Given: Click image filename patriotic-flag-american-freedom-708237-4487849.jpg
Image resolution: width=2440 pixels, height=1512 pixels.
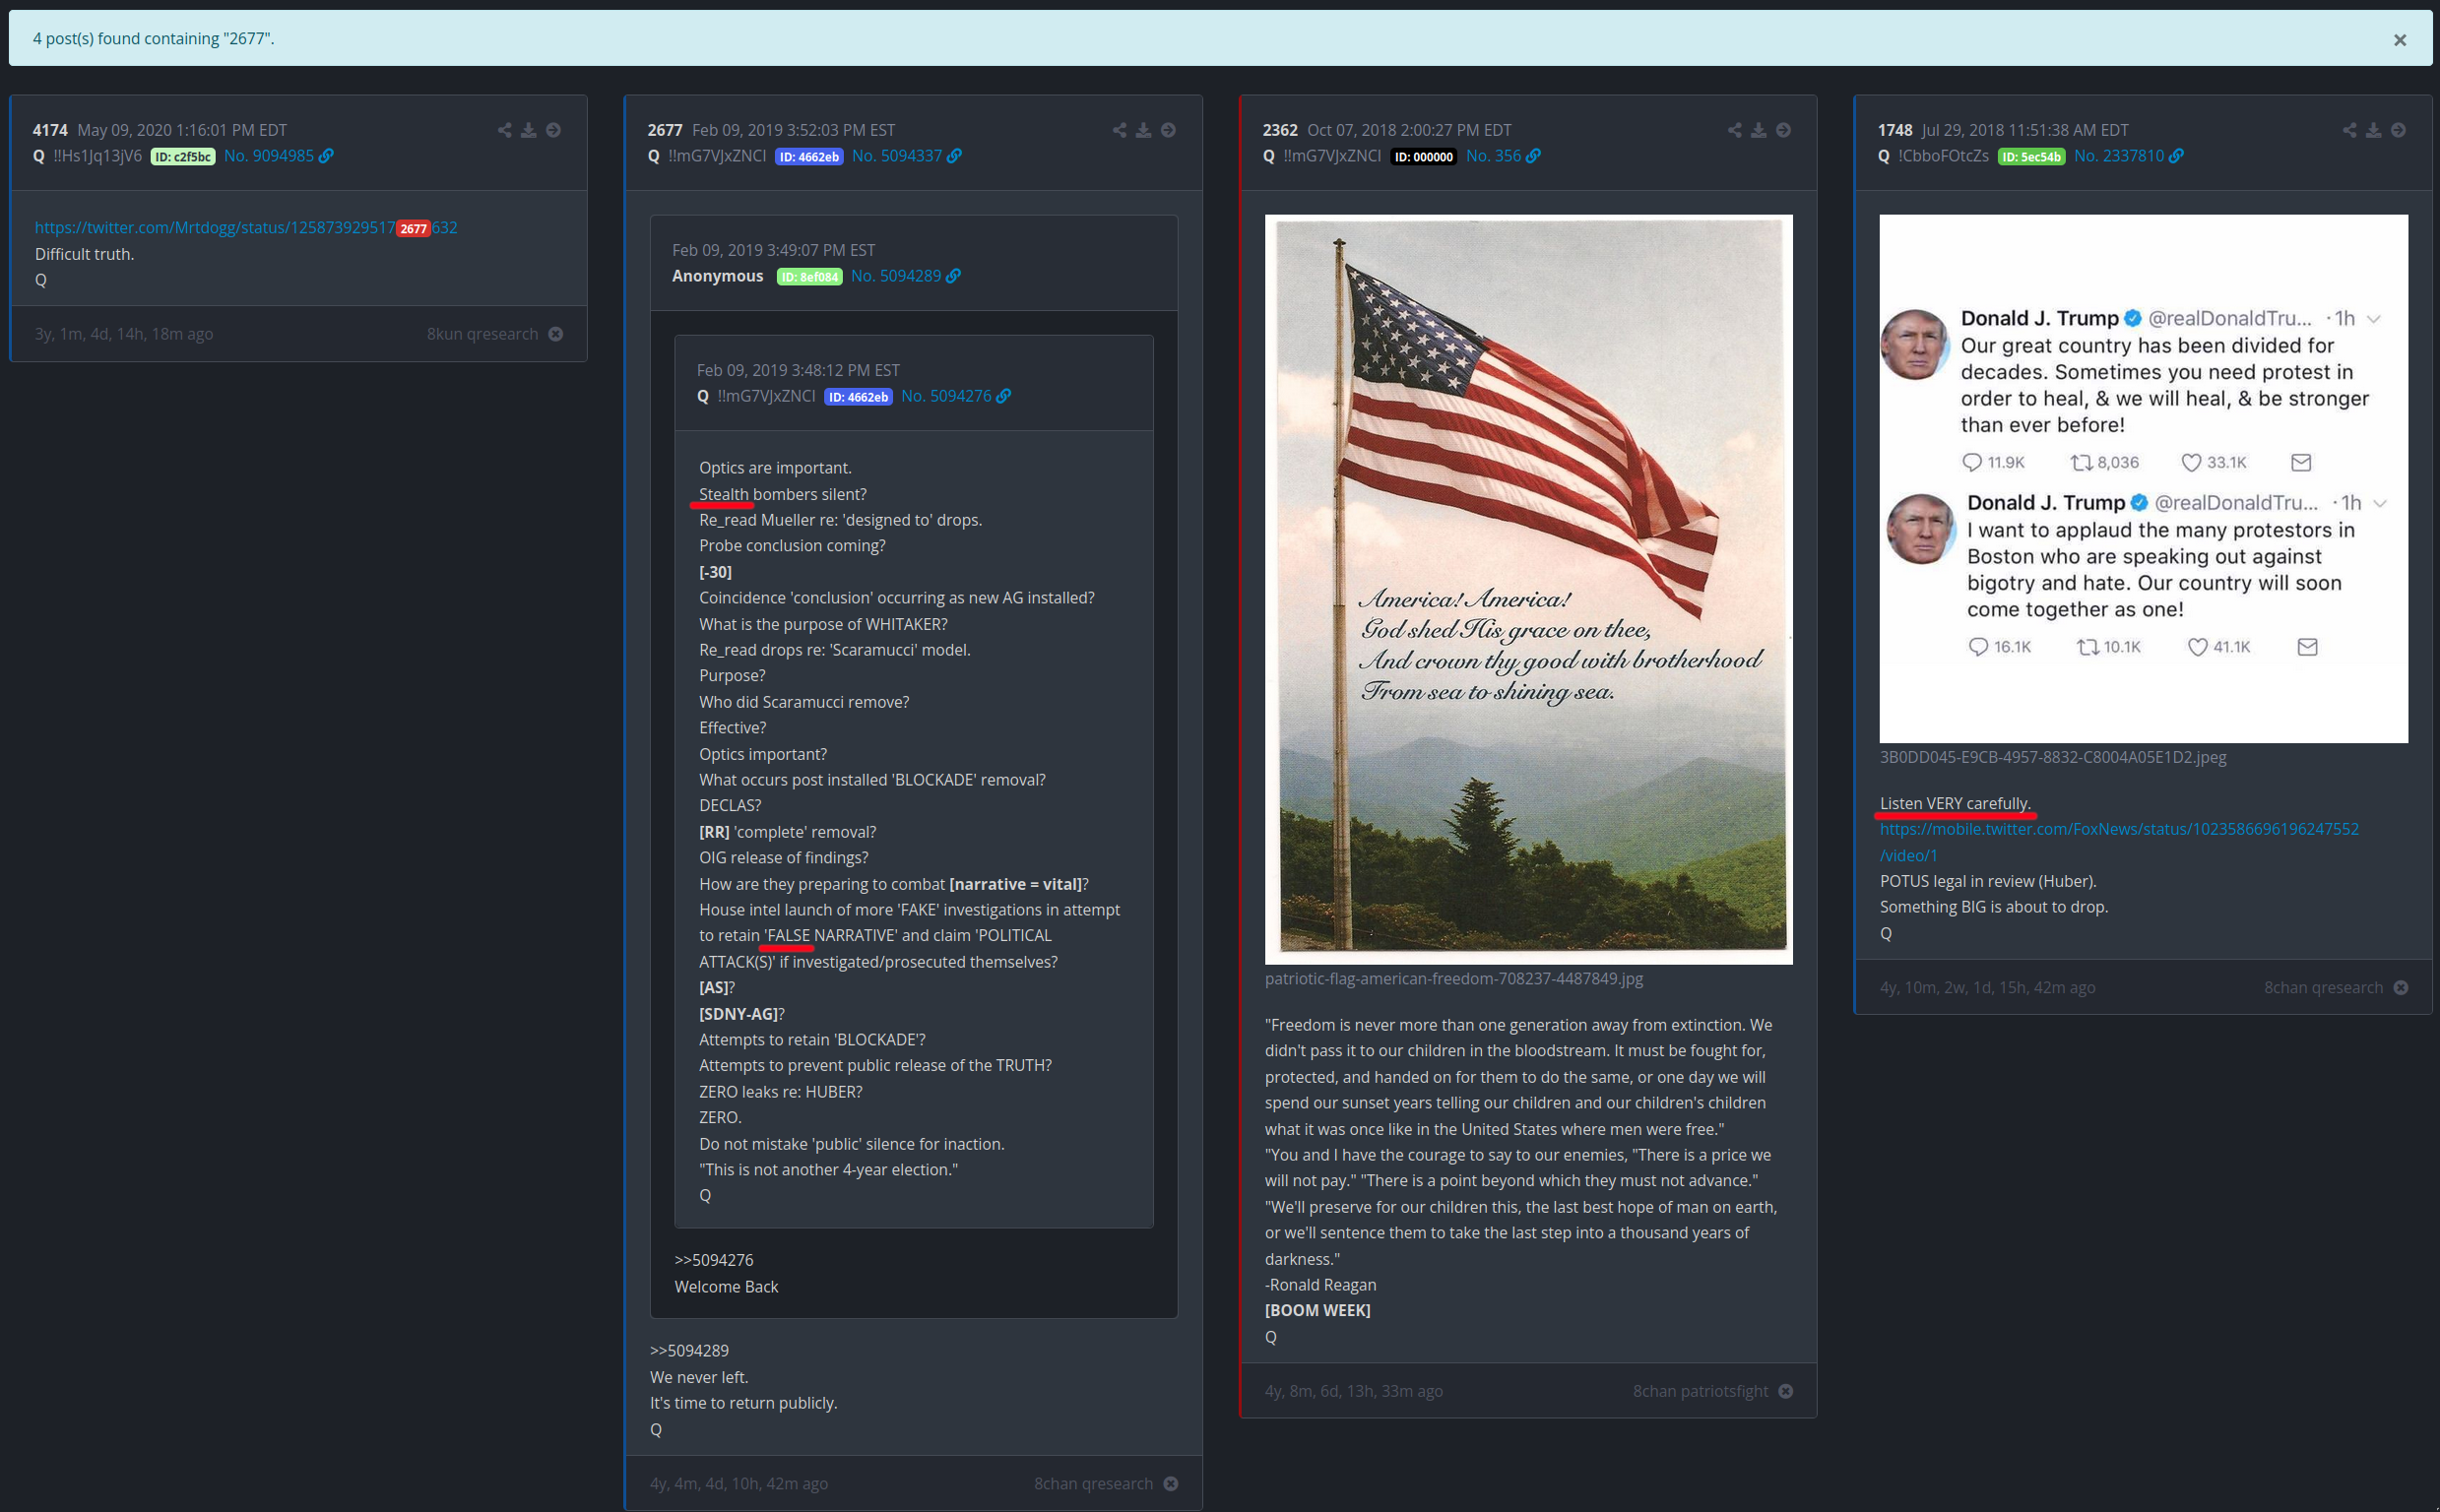Looking at the screenshot, I should tap(1454, 979).
